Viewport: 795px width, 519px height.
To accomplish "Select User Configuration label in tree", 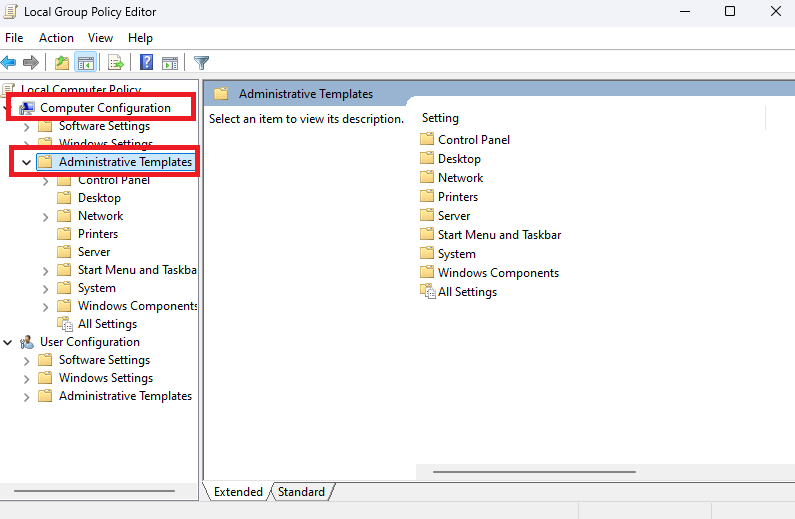I will coord(90,342).
